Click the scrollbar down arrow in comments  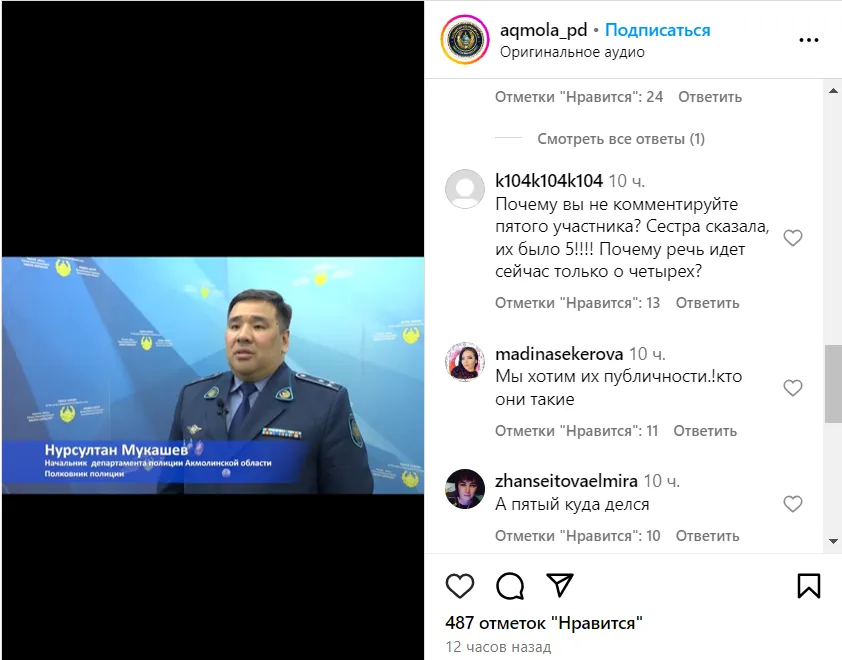coord(833,541)
